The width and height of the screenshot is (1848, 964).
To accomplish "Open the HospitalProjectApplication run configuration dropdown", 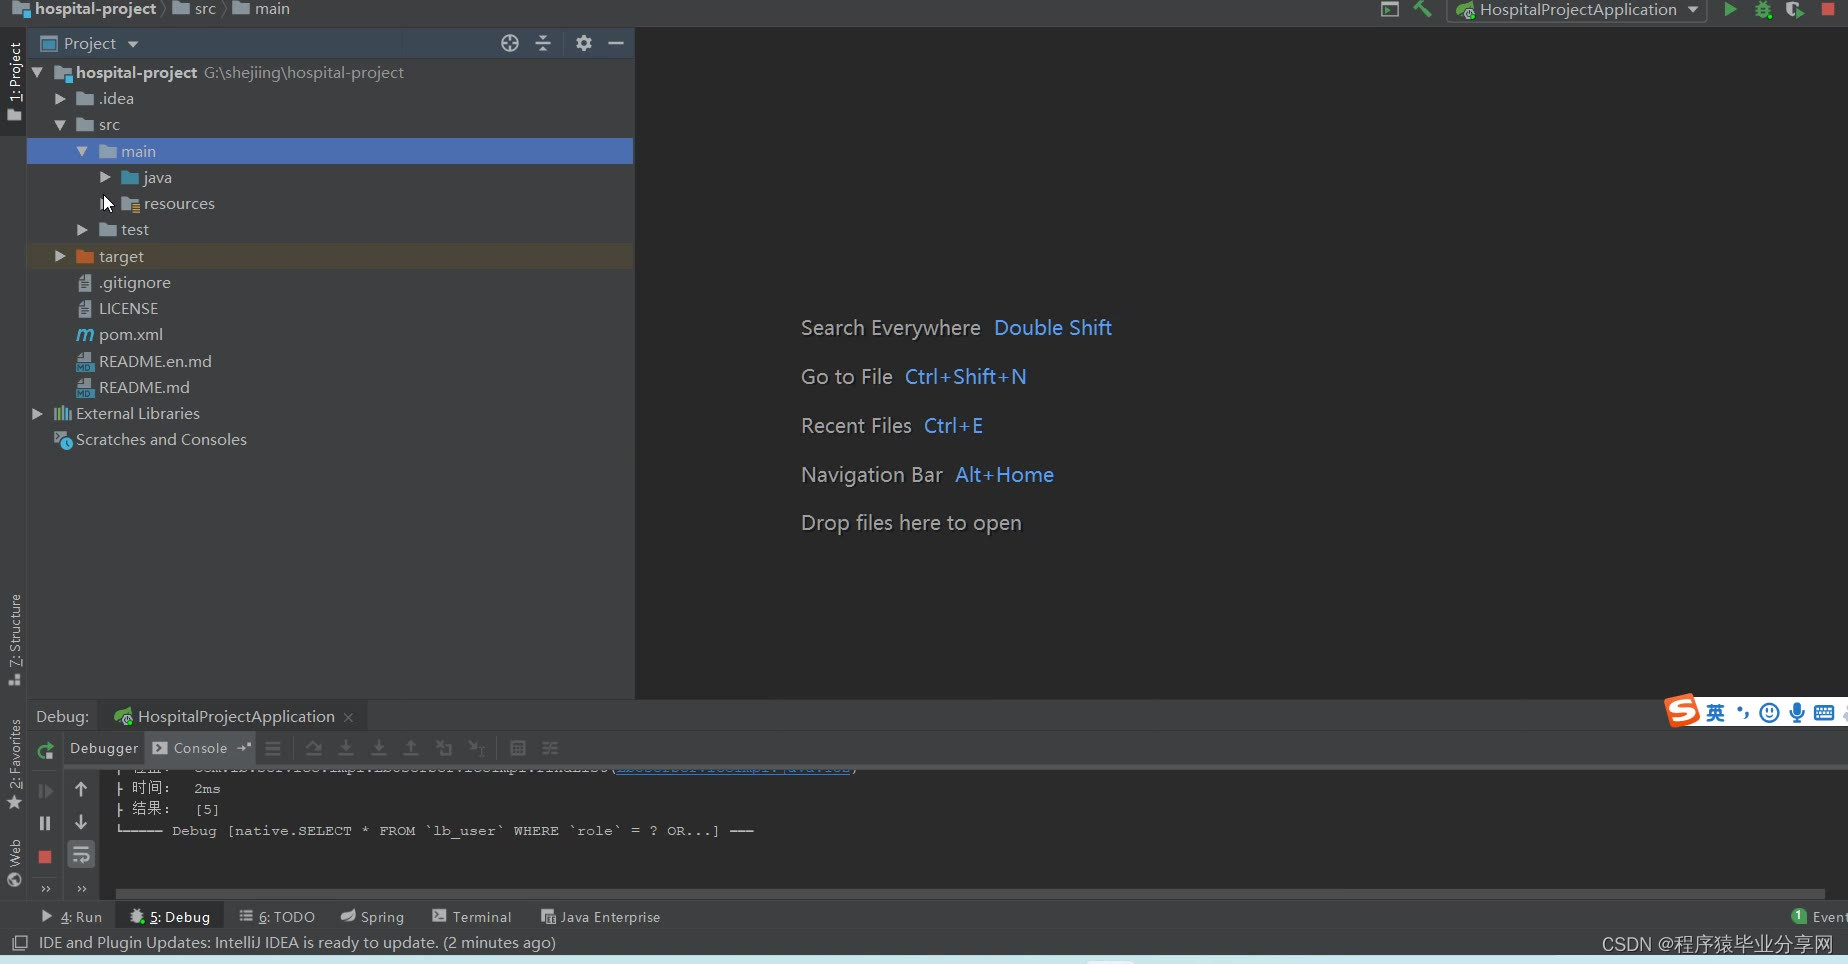I will pos(1576,10).
